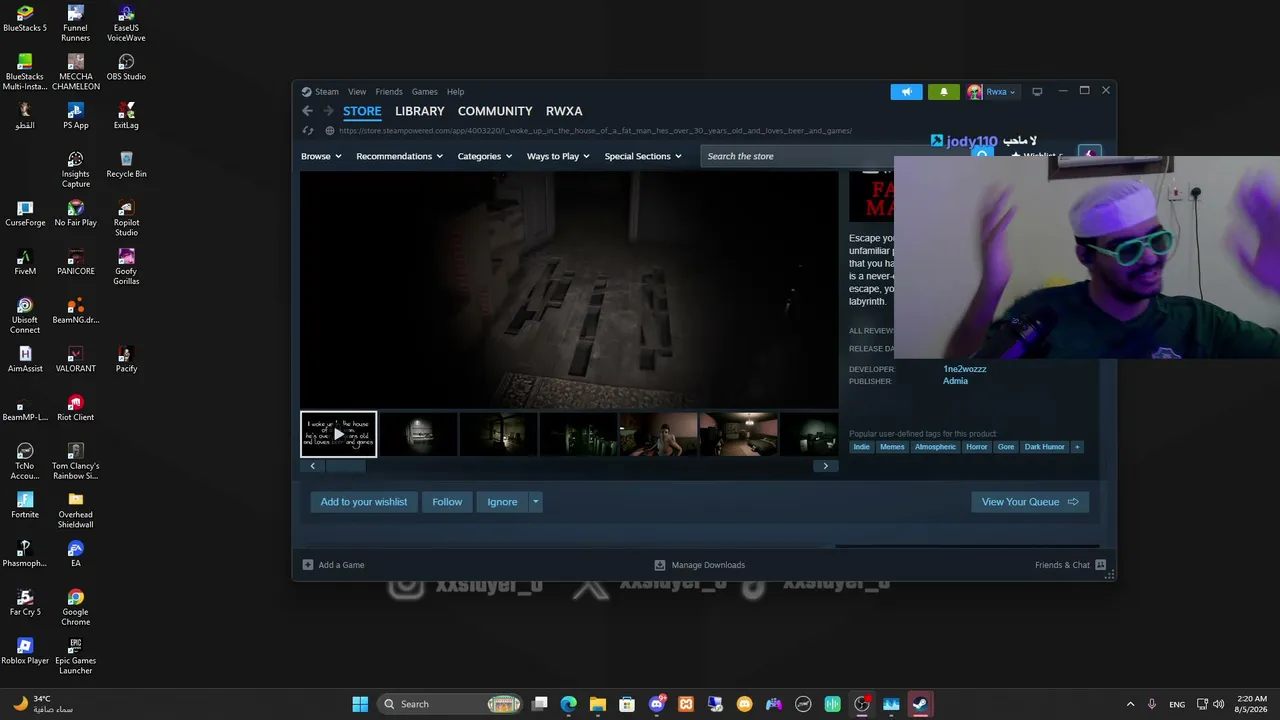Screen dimensions: 1280x720
Task: Open Manage Downloads in Steam
Action: tap(699, 565)
